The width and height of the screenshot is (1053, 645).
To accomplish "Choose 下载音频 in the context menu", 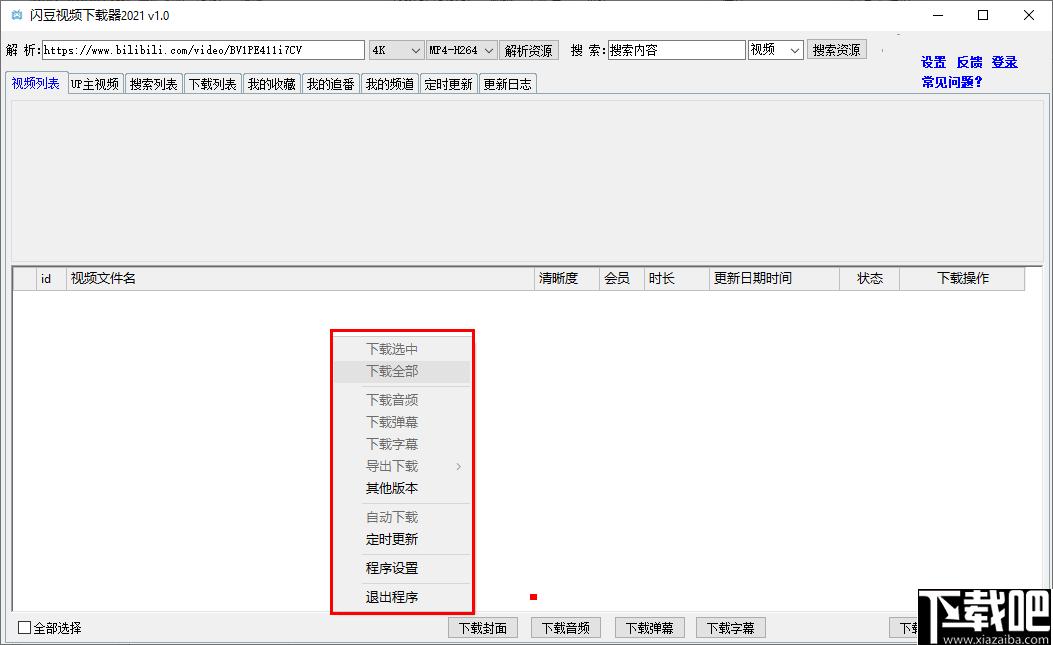I will [402, 400].
